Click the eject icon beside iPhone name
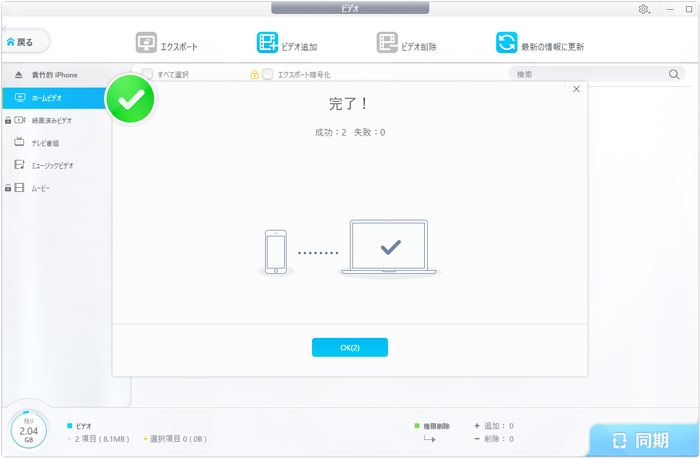Image resolution: width=700 pixels, height=458 pixels. pos(18,75)
